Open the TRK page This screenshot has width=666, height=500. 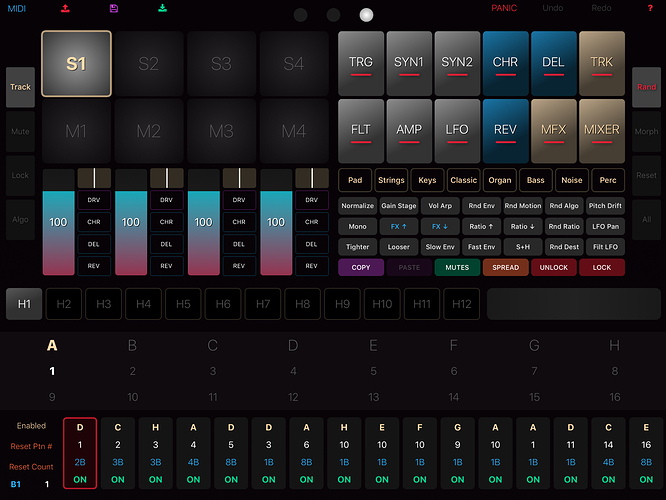(602, 63)
